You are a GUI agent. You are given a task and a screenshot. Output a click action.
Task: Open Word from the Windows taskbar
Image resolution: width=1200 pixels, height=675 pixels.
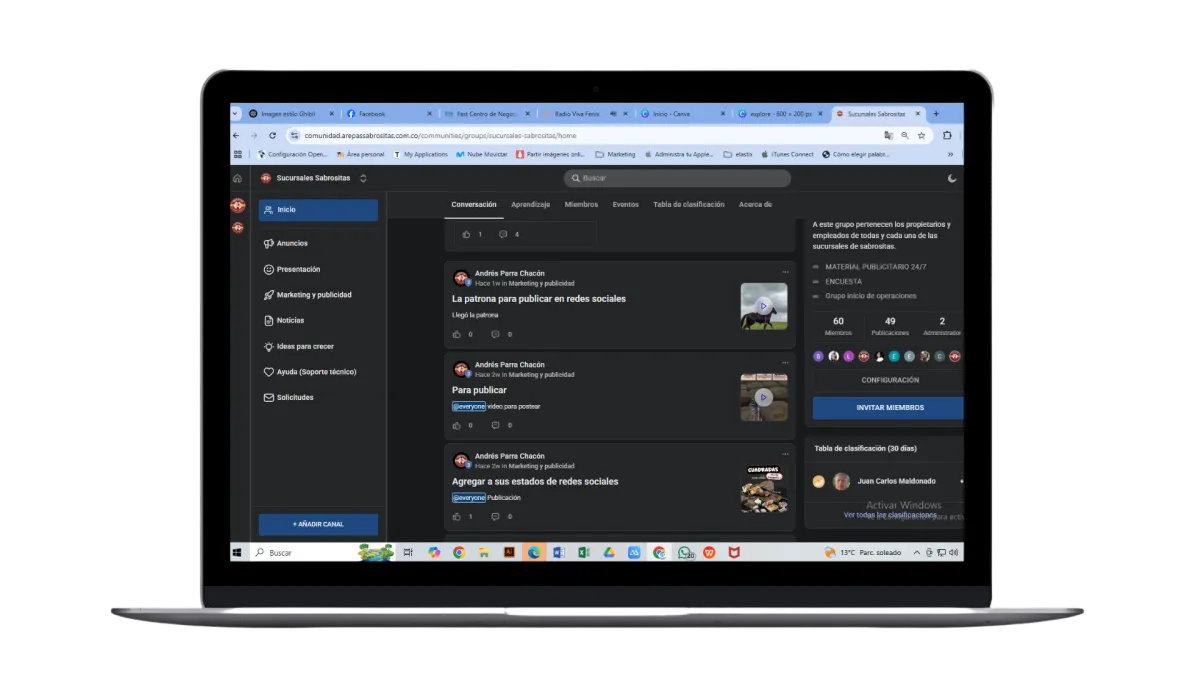(558, 552)
